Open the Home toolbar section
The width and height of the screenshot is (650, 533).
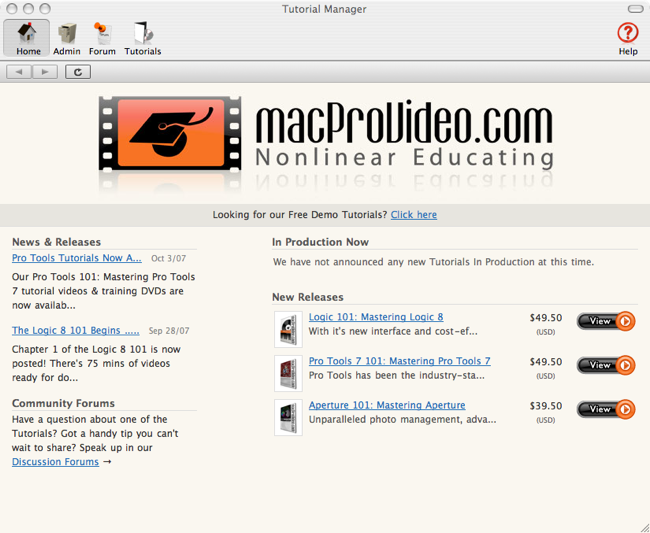click(x=27, y=38)
